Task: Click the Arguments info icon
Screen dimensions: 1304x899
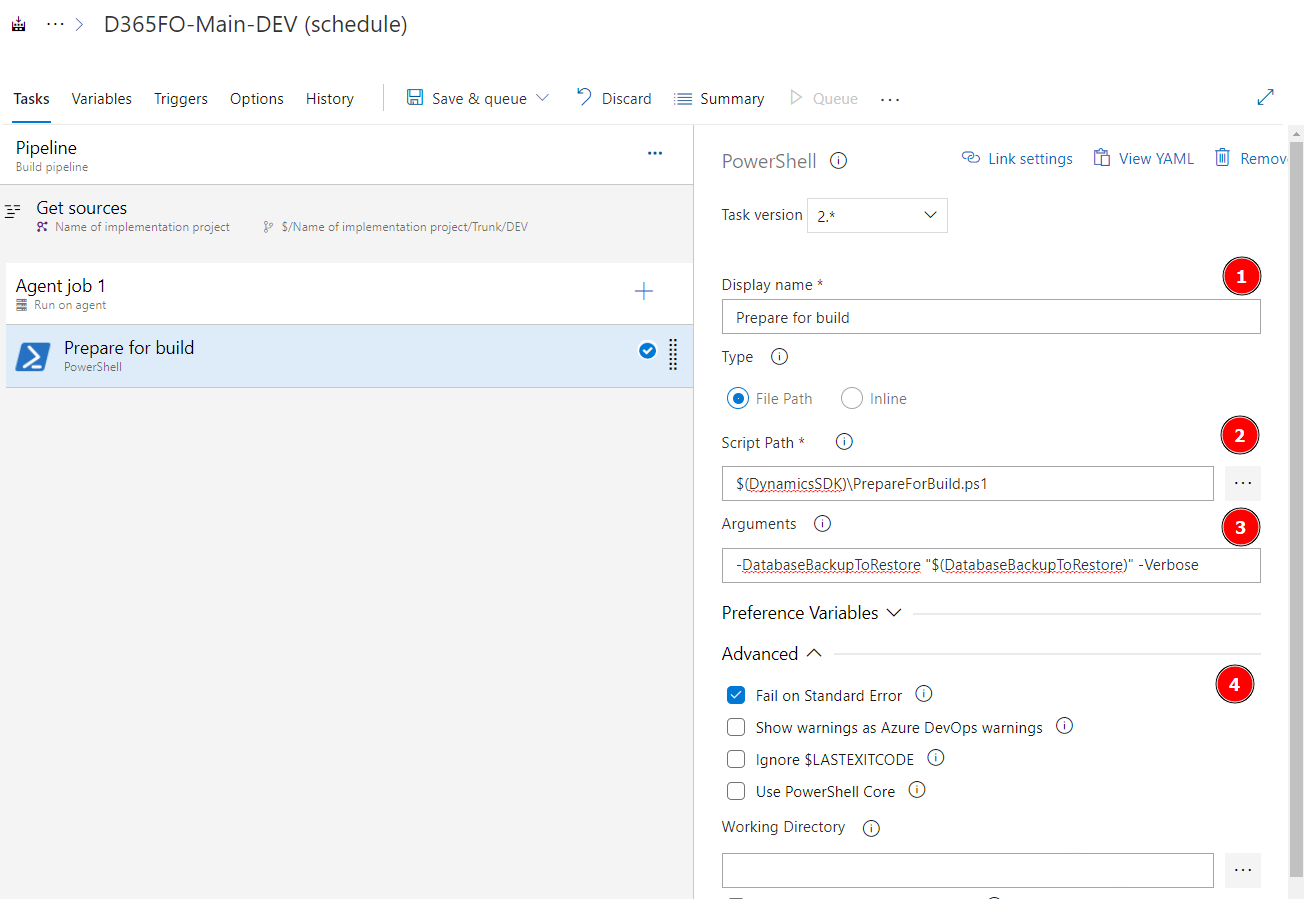Action: coord(822,523)
